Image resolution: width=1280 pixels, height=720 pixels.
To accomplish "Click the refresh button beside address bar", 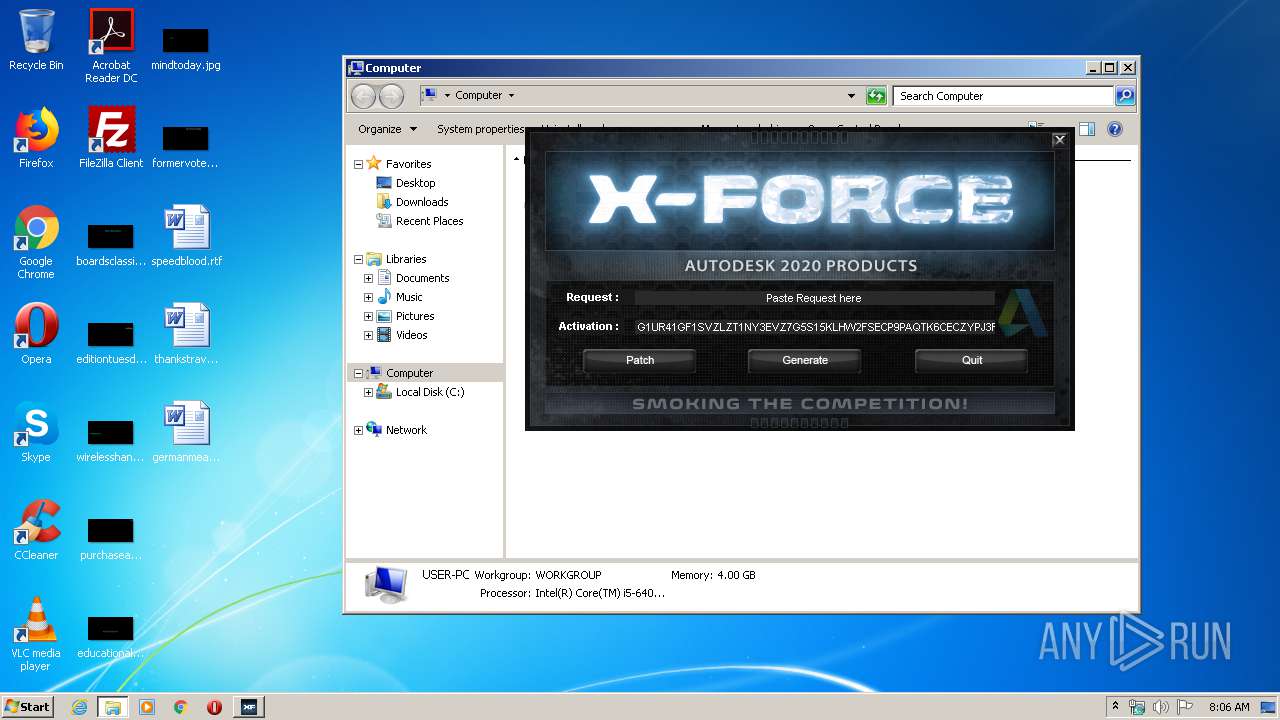I will point(876,96).
